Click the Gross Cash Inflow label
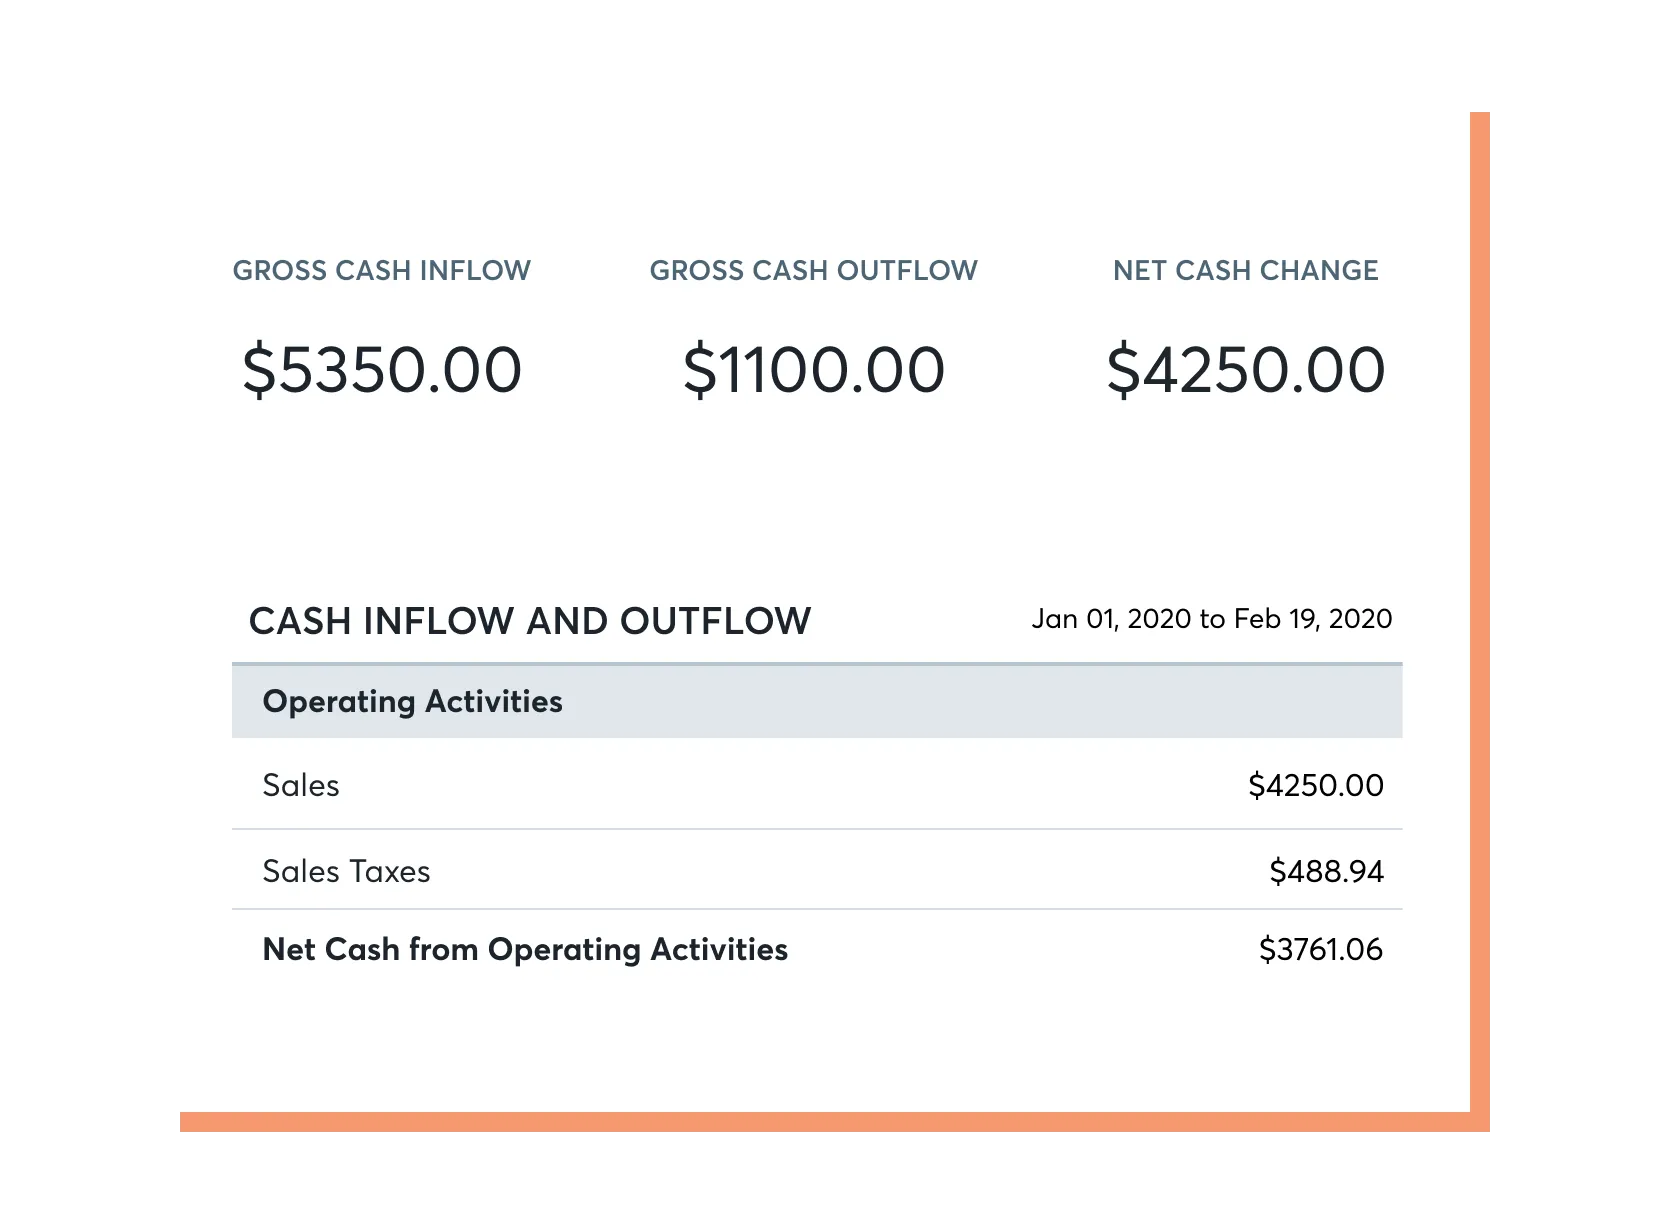1656x1220 pixels. point(381,271)
